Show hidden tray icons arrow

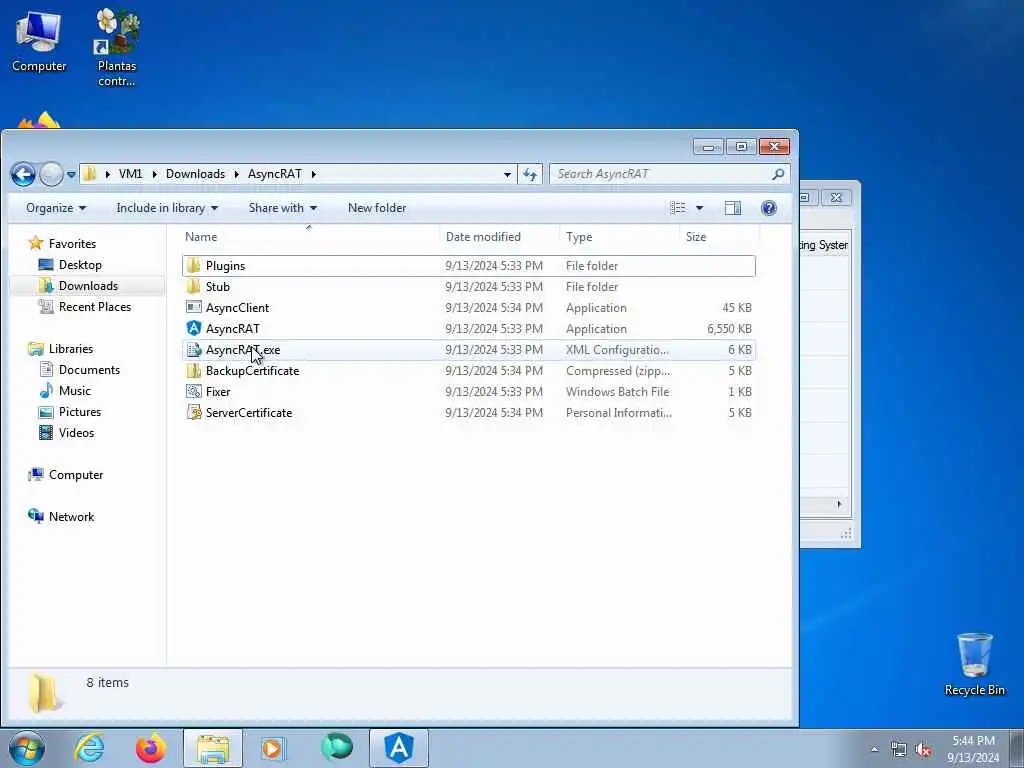tap(874, 750)
